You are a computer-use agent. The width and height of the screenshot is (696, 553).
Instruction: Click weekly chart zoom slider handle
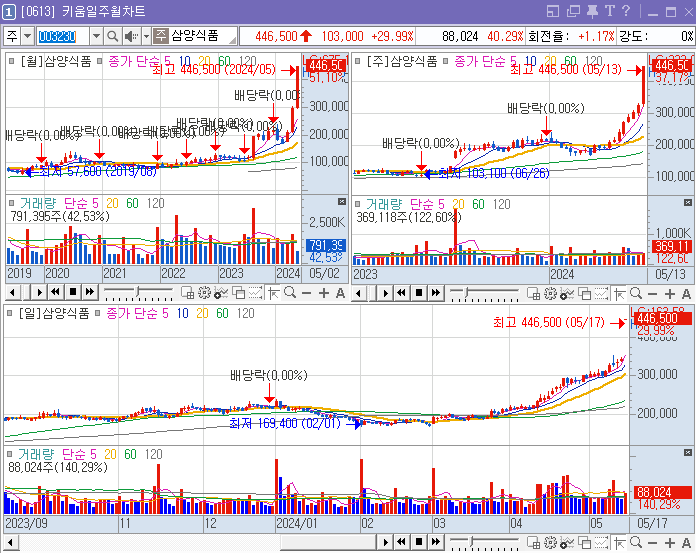tap(467, 292)
